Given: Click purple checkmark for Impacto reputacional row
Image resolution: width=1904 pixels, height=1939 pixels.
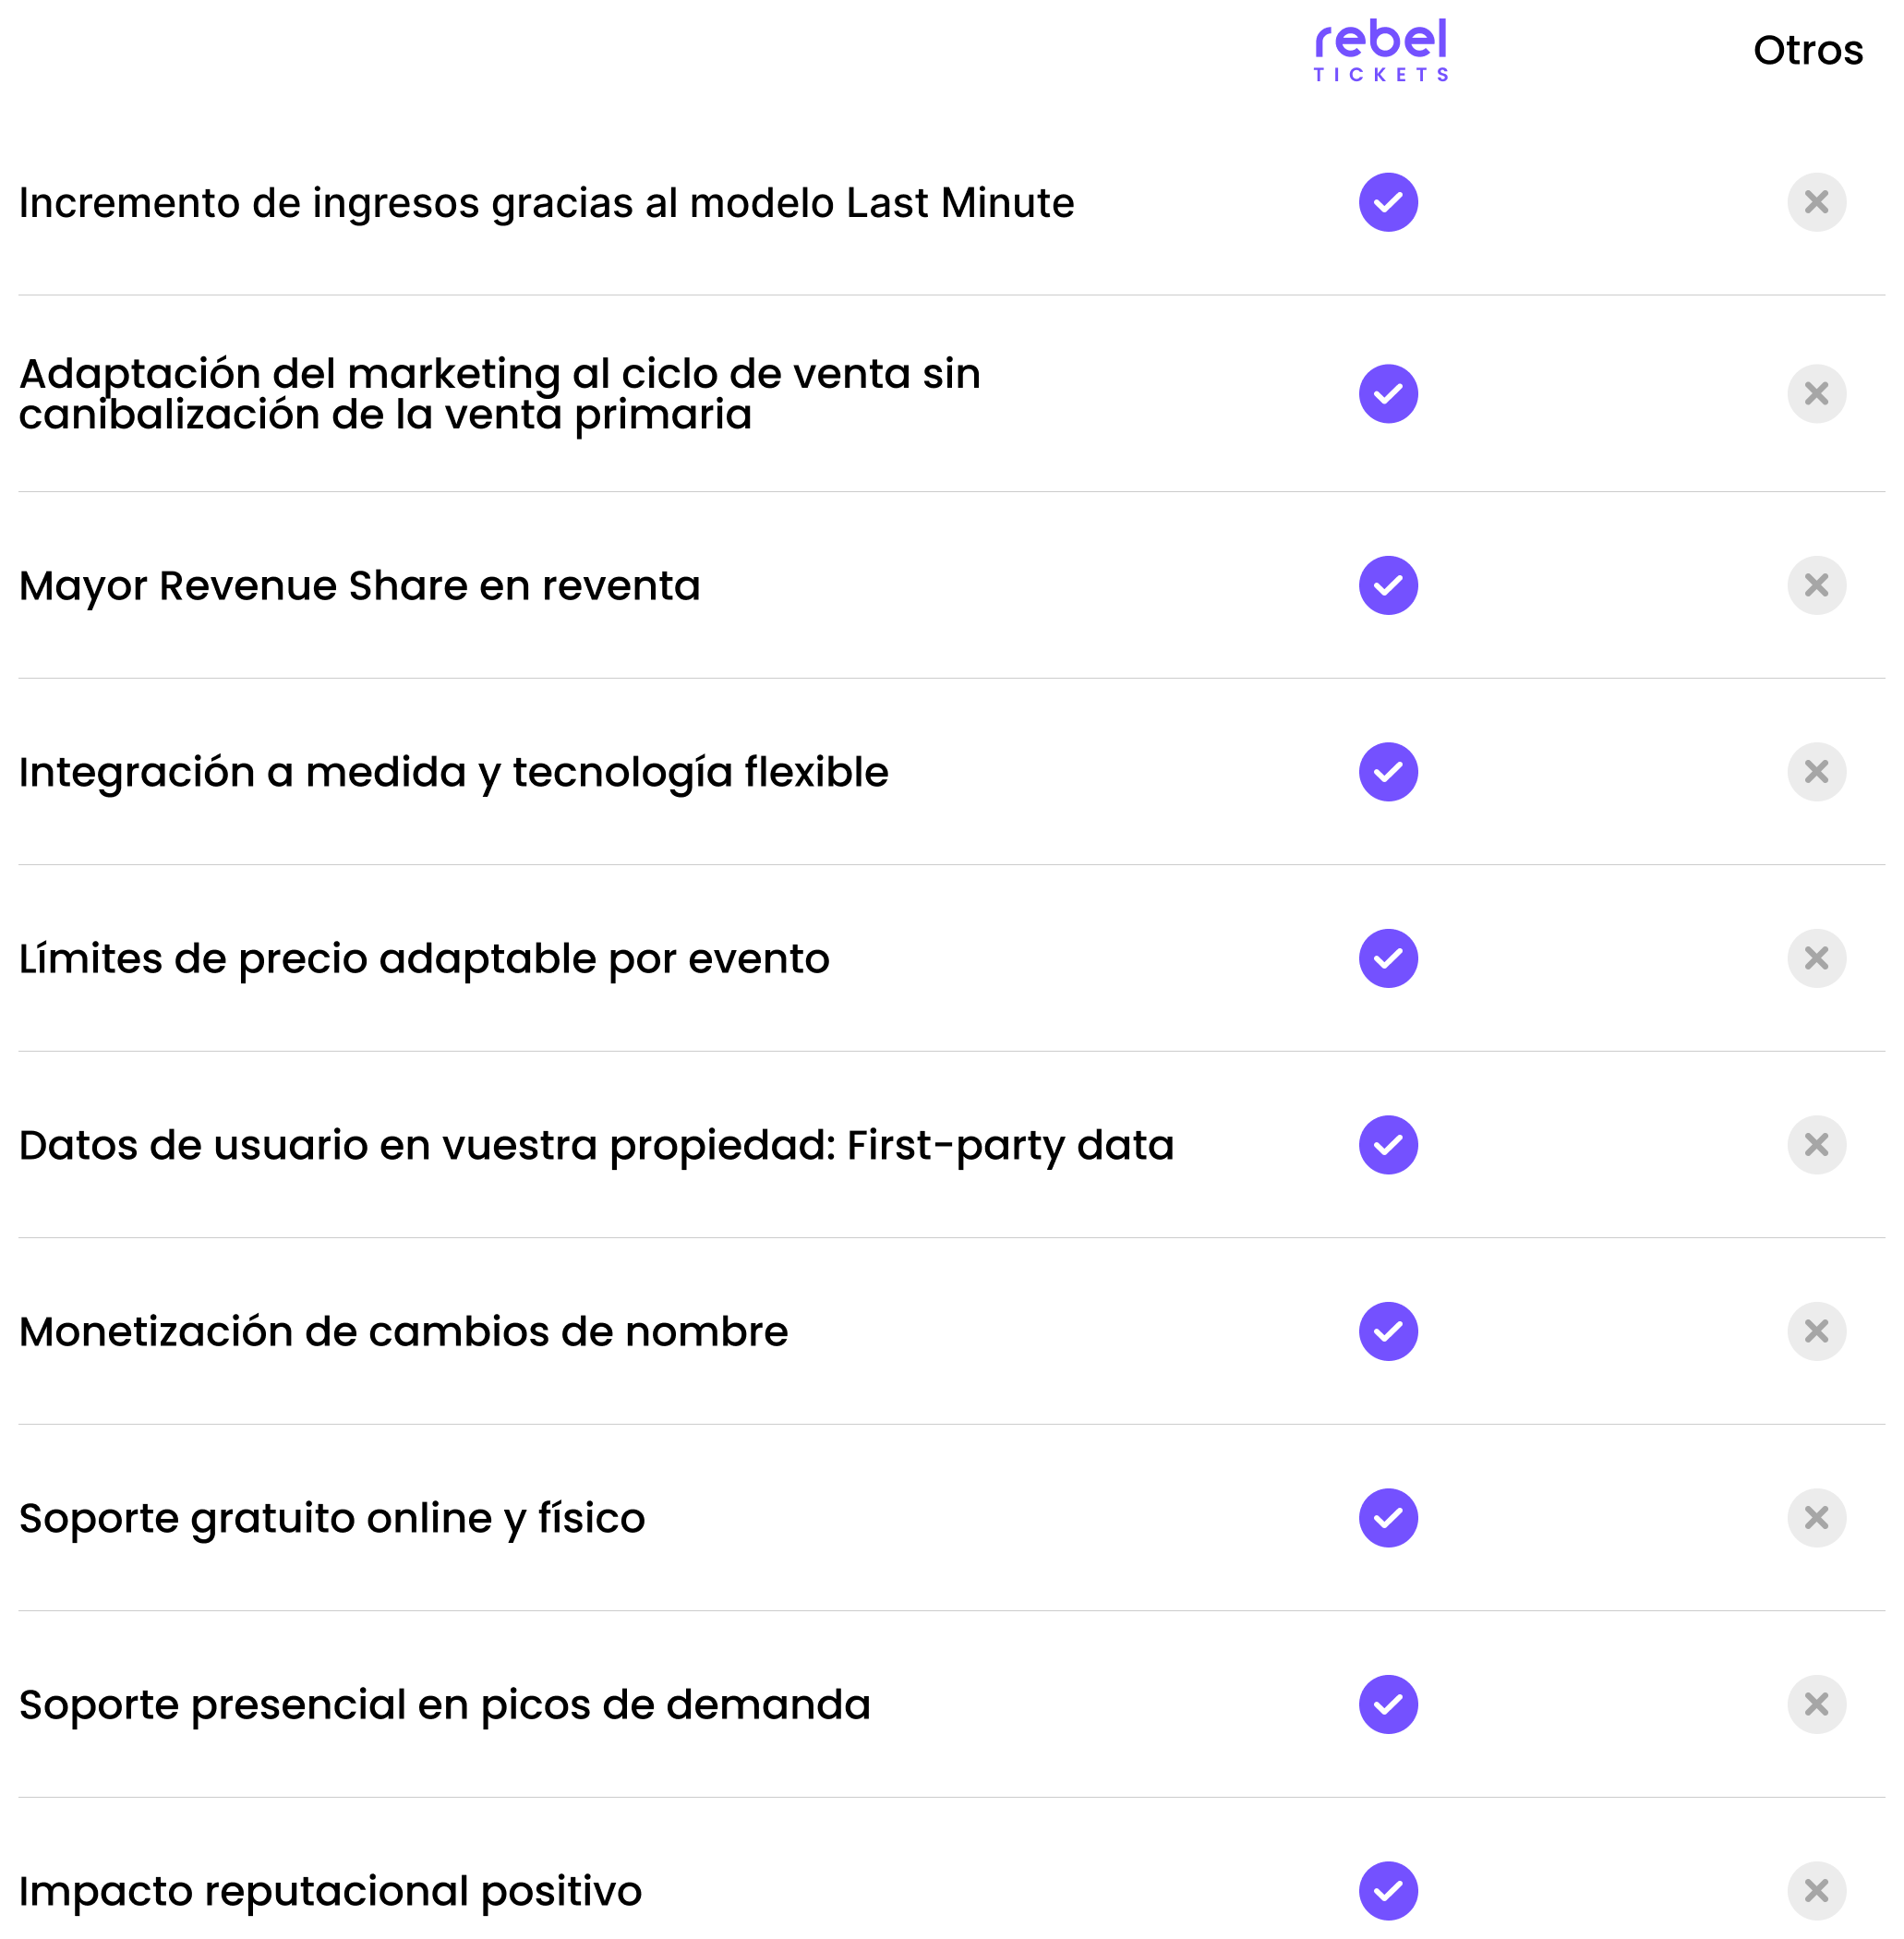Looking at the screenshot, I should coord(1387,1890).
